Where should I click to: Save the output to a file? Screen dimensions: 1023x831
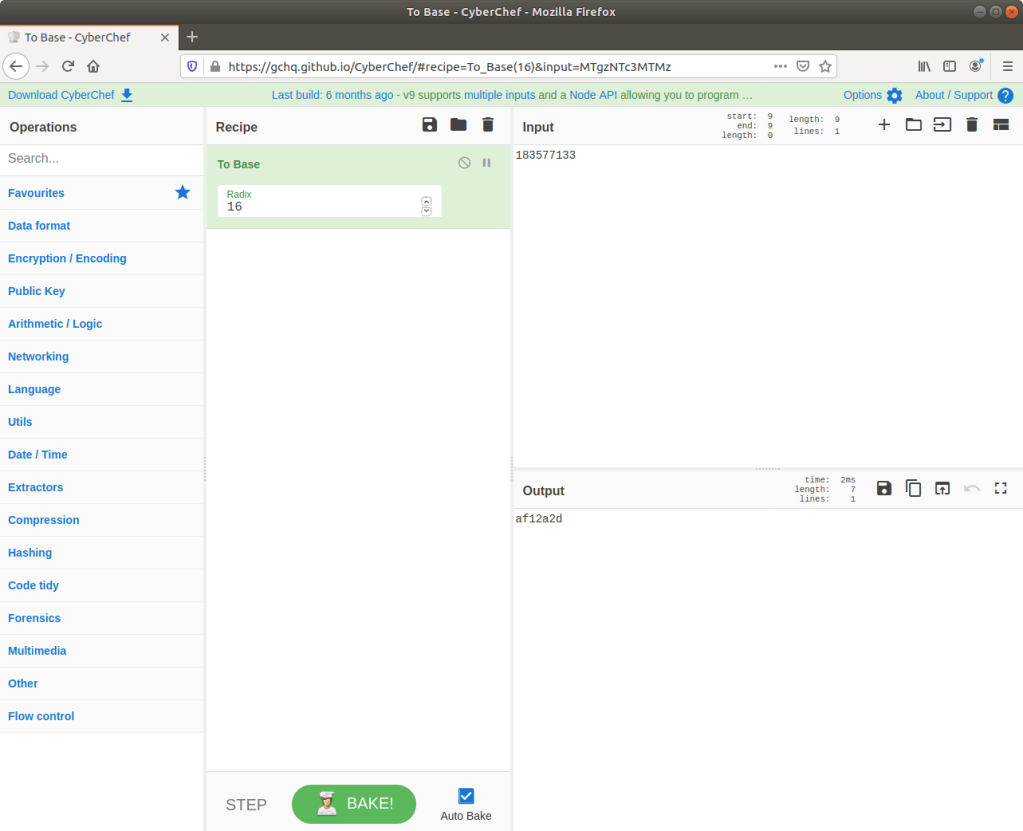[x=884, y=488]
